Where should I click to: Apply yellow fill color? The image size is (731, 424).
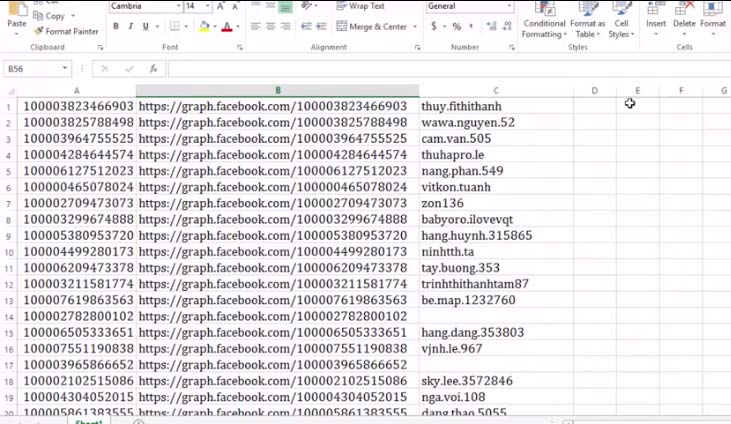(x=204, y=27)
